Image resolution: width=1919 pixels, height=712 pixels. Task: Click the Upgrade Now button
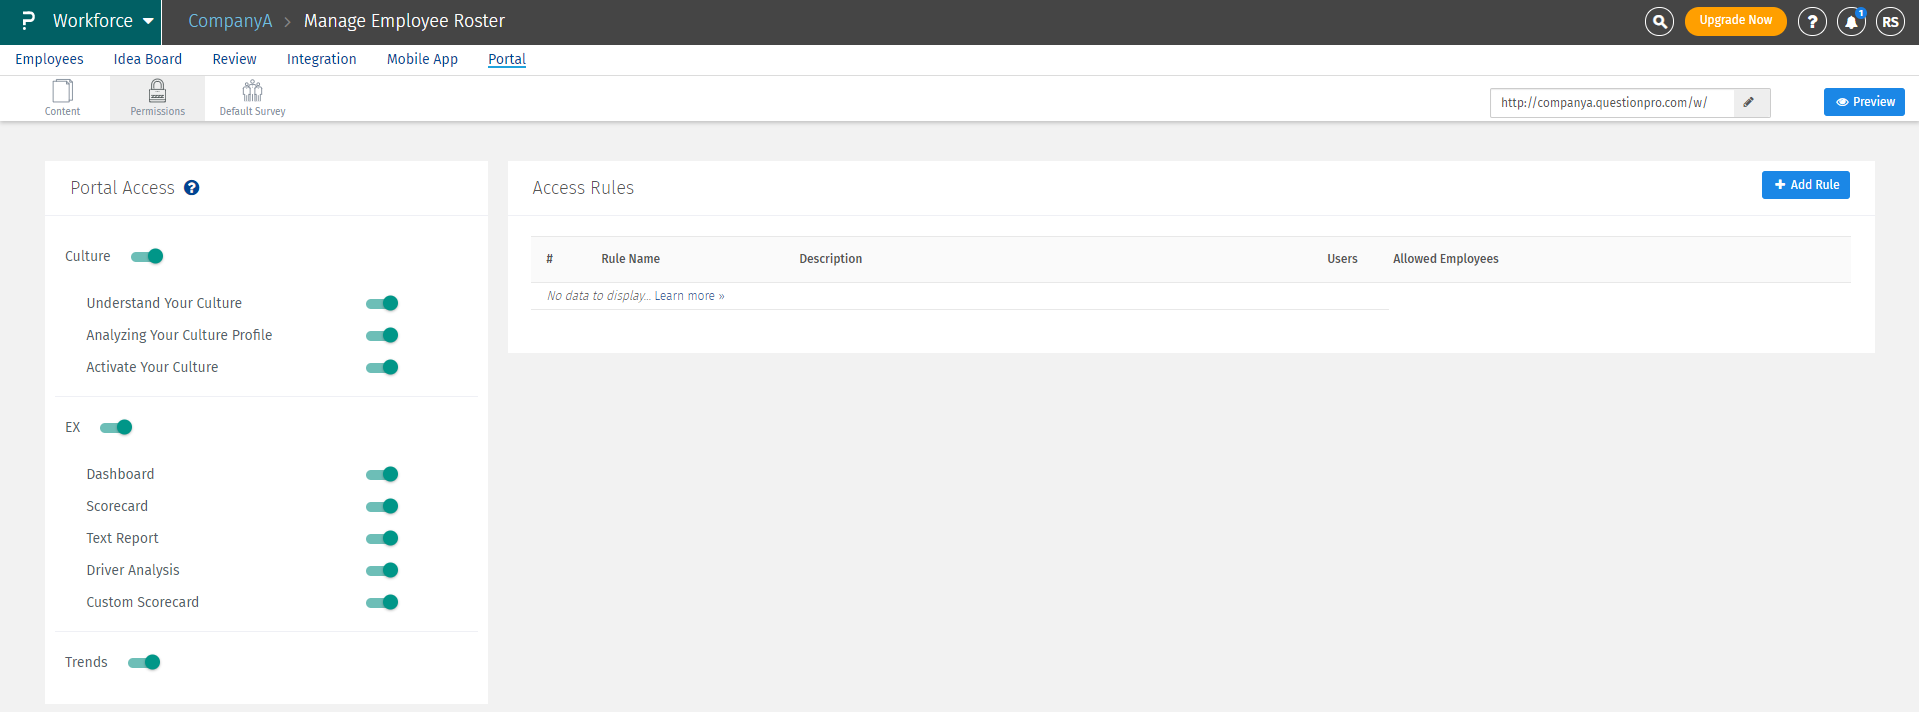(1735, 21)
